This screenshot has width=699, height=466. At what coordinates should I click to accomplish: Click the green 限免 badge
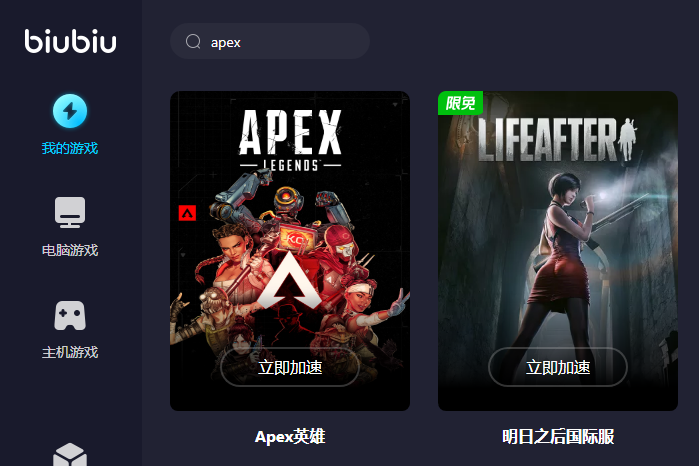460,103
